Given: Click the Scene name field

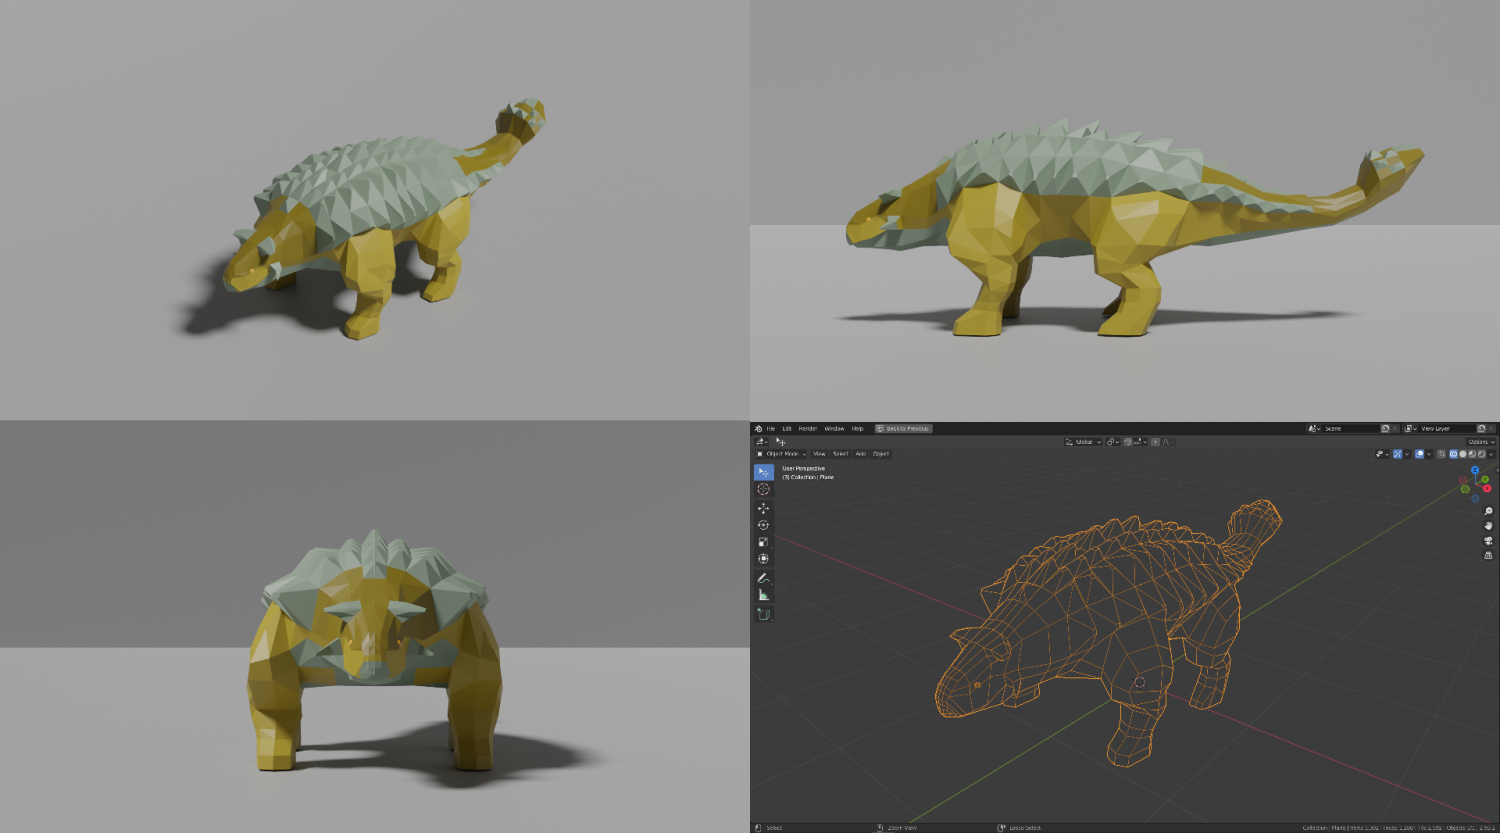Looking at the screenshot, I should (1351, 428).
